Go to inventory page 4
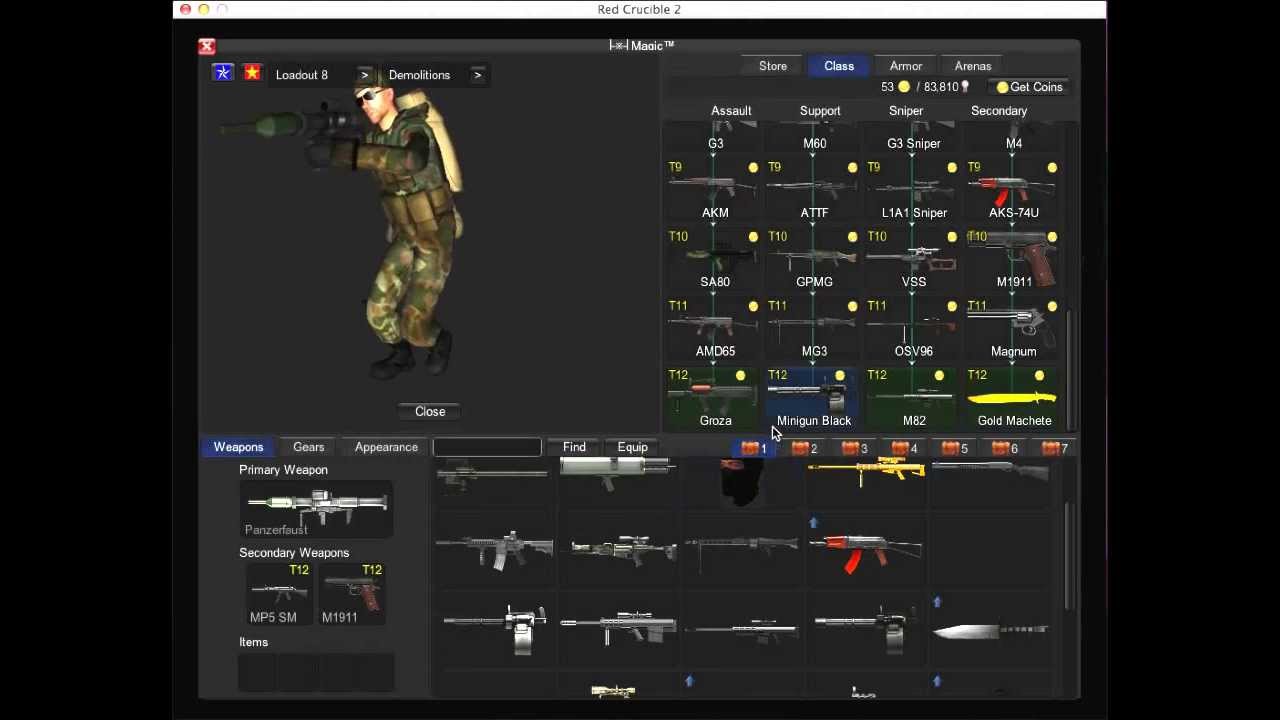1280x720 pixels. click(904, 448)
